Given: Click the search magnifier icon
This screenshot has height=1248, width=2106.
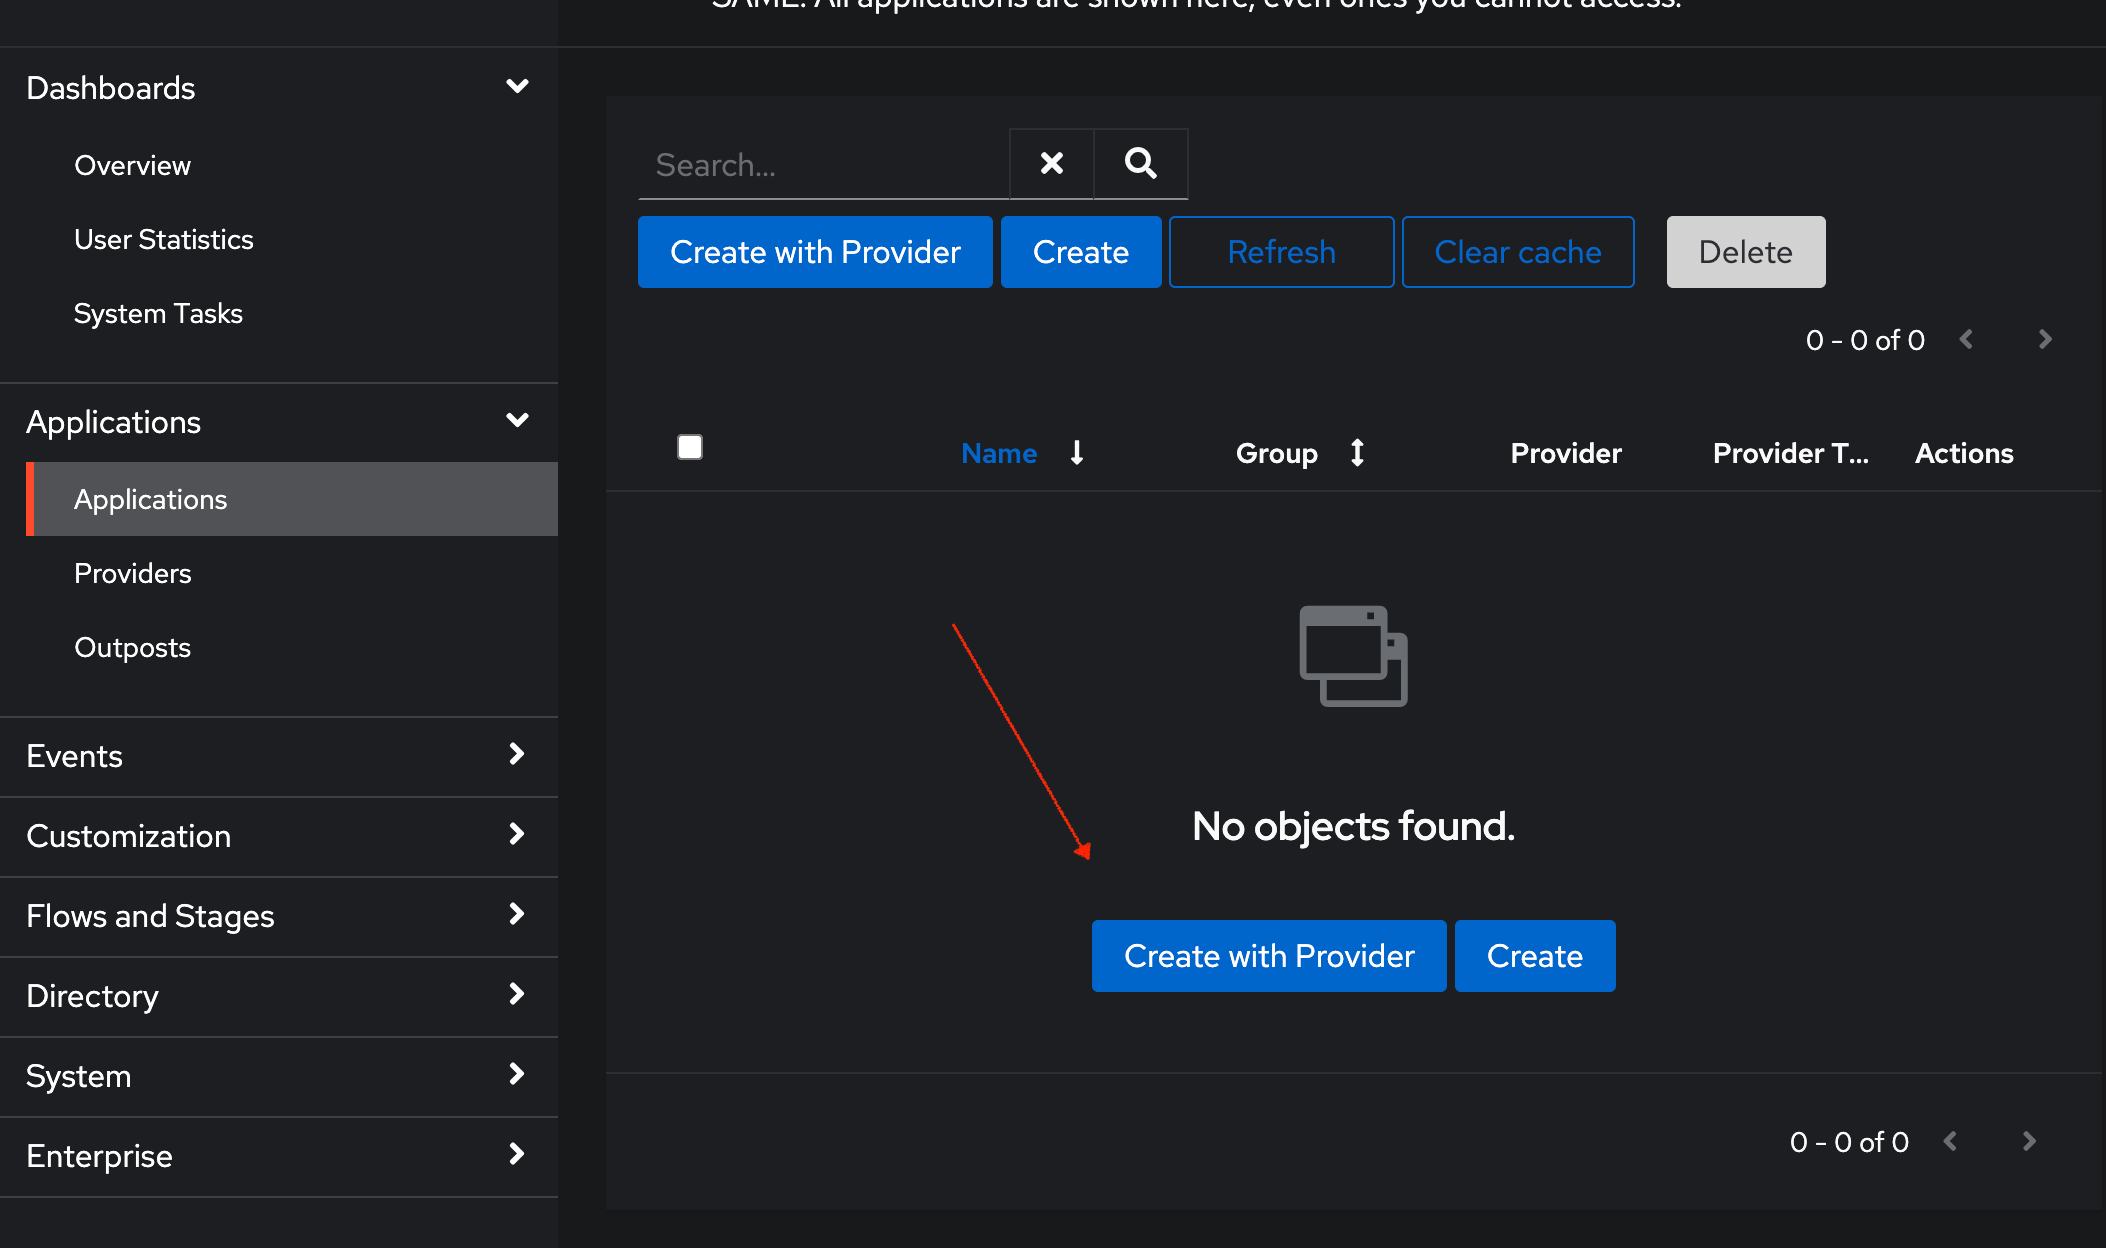Looking at the screenshot, I should click(1140, 163).
